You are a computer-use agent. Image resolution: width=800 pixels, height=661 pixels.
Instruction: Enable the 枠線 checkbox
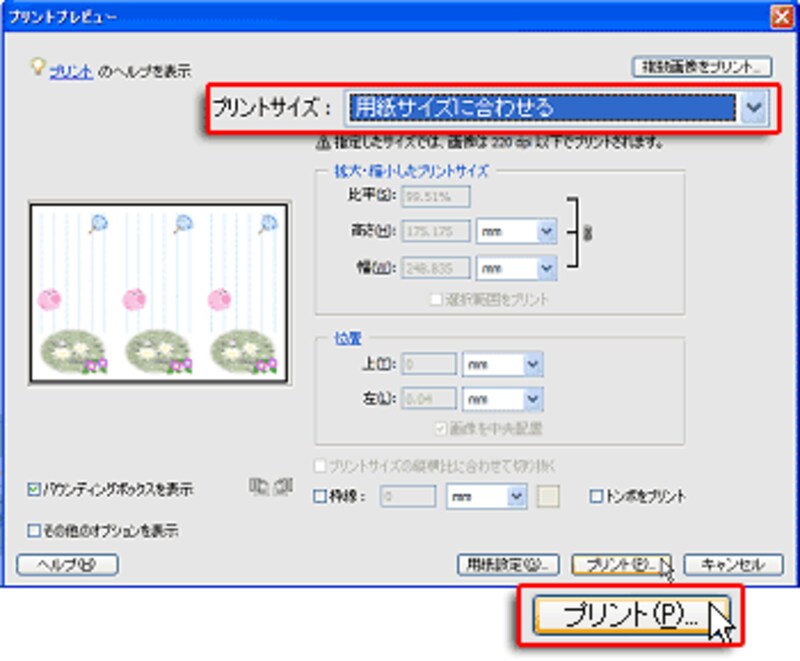click(x=320, y=496)
